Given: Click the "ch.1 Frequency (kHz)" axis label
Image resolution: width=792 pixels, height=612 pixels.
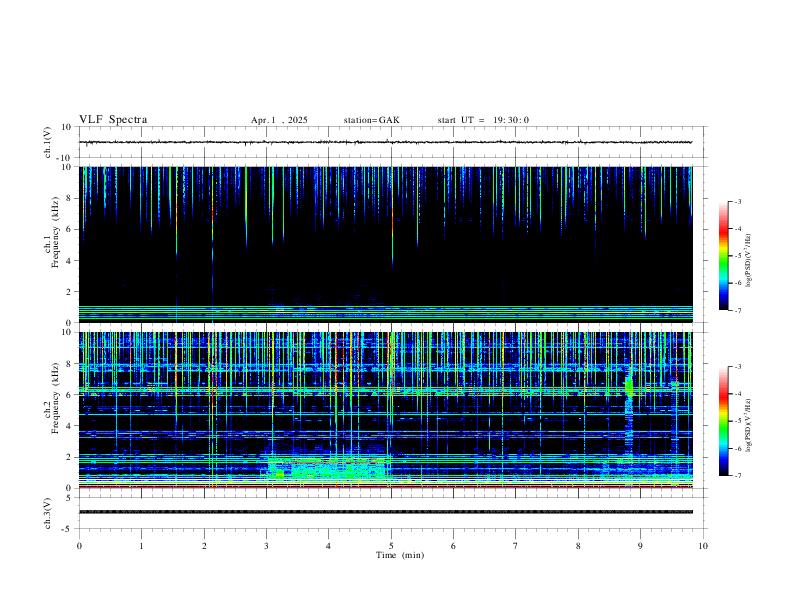Looking at the screenshot, I should click(51, 233).
